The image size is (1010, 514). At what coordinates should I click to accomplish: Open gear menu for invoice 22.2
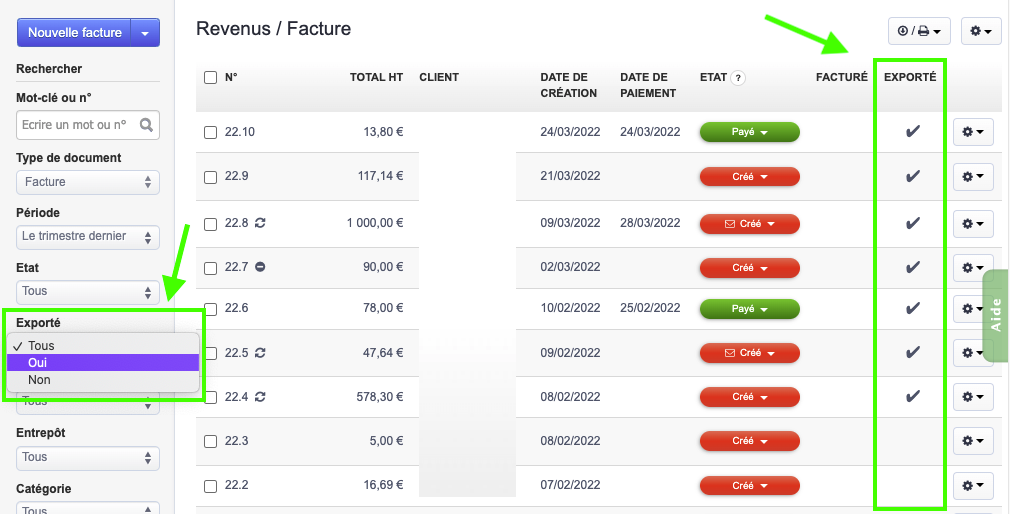click(x=973, y=485)
